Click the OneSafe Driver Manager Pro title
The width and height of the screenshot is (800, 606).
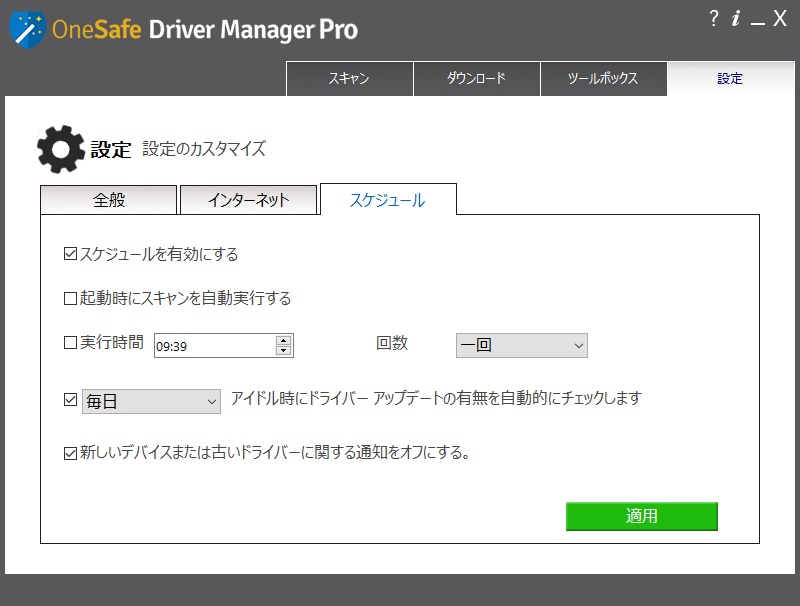click(x=205, y=30)
